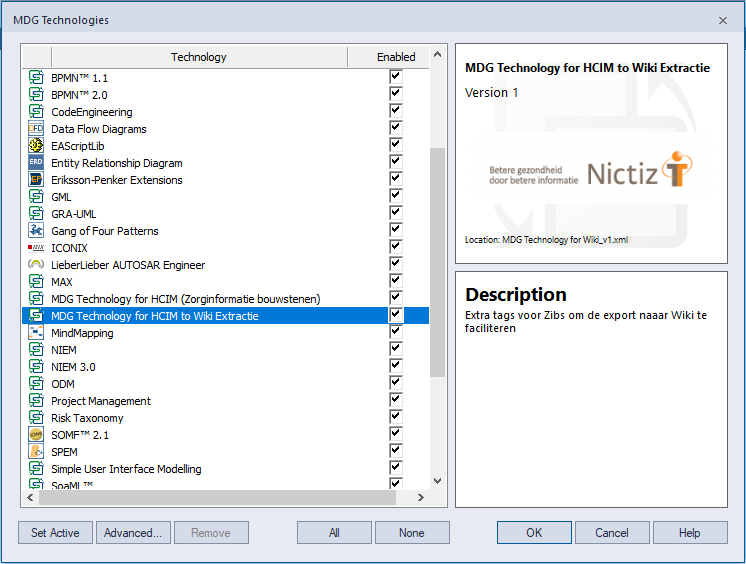Image resolution: width=746 pixels, height=564 pixels.
Task: Disable HCIM to Wiki Extractie checkbox
Action: click(x=396, y=315)
